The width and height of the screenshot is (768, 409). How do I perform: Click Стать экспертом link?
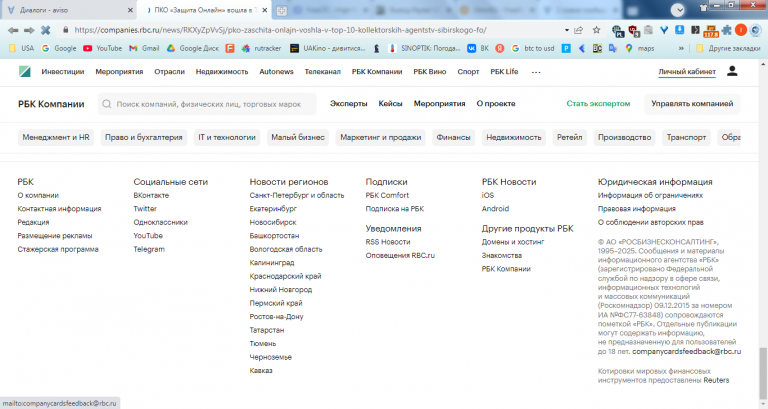coord(598,103)
